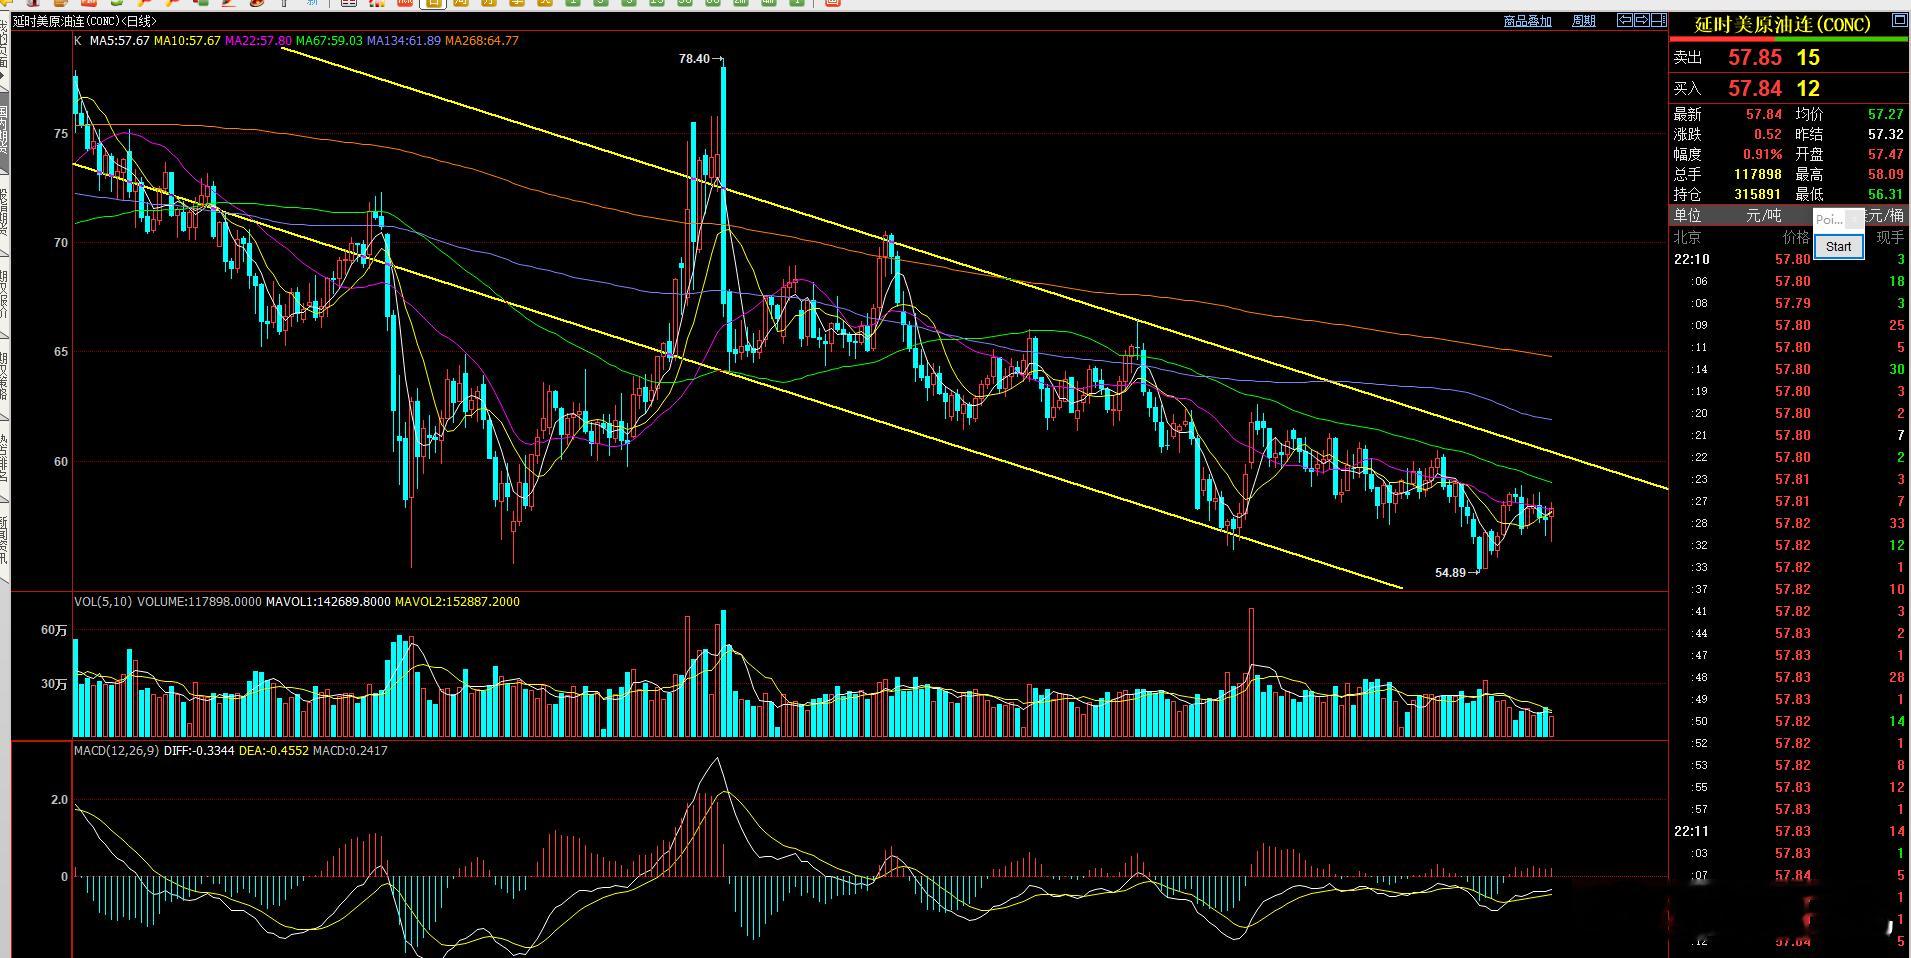This screenshot has height=958, width=1911.
Task: Click the 60万 volume axis label
Action: point(54,631)
